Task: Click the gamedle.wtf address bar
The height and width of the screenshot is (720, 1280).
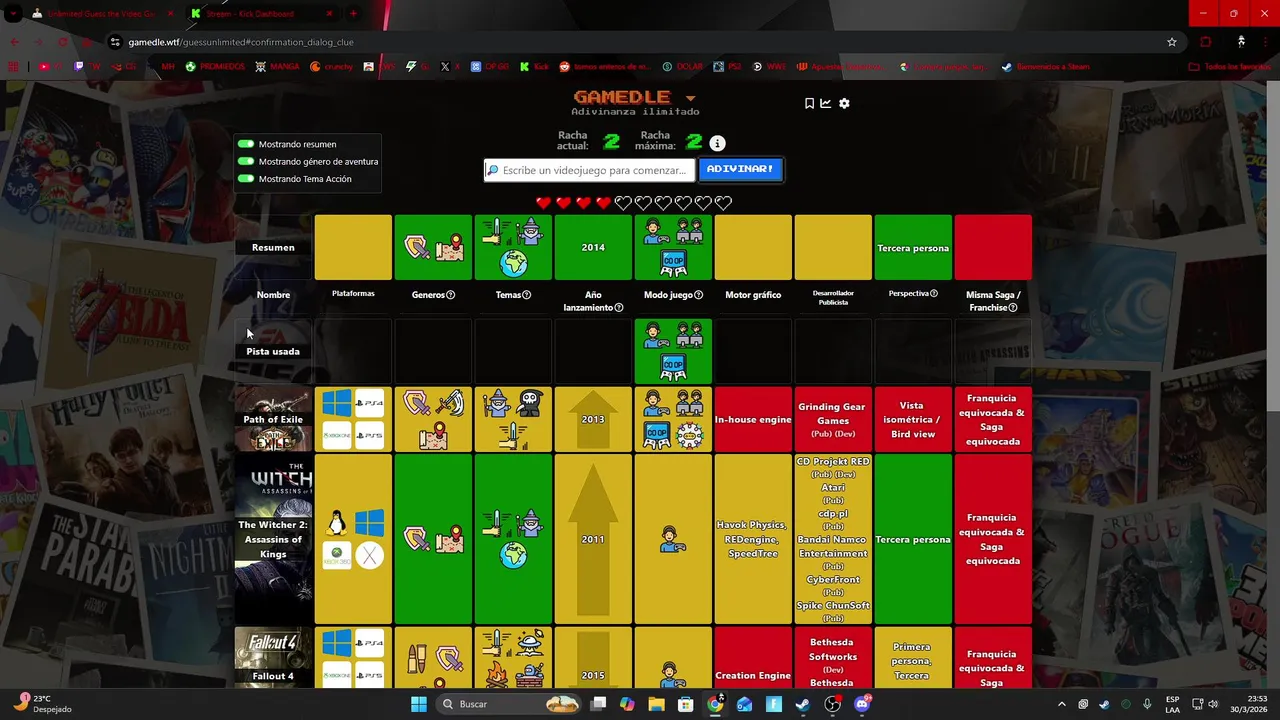Action: tap(640, 42)
